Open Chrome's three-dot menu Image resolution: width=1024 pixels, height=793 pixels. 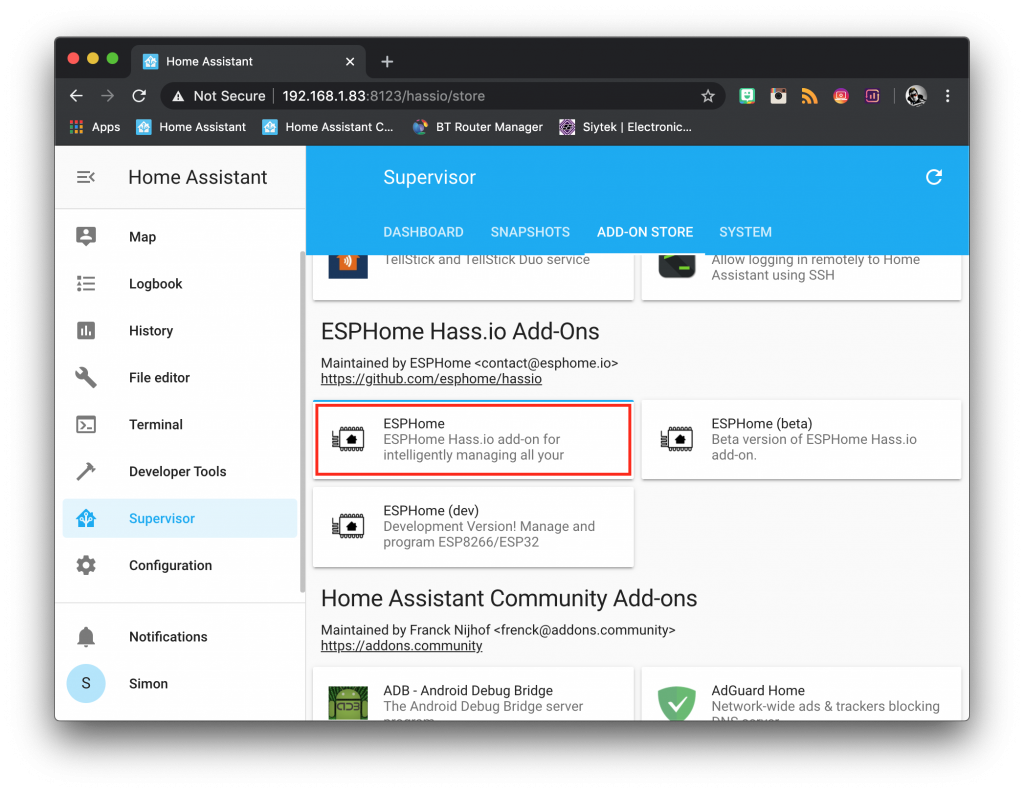click(x=948, y=96)
